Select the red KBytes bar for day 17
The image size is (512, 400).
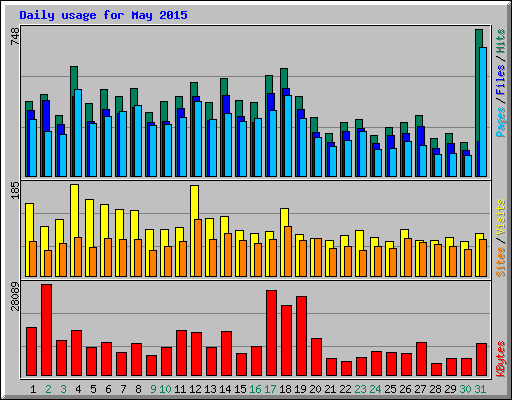coord(271,333)
